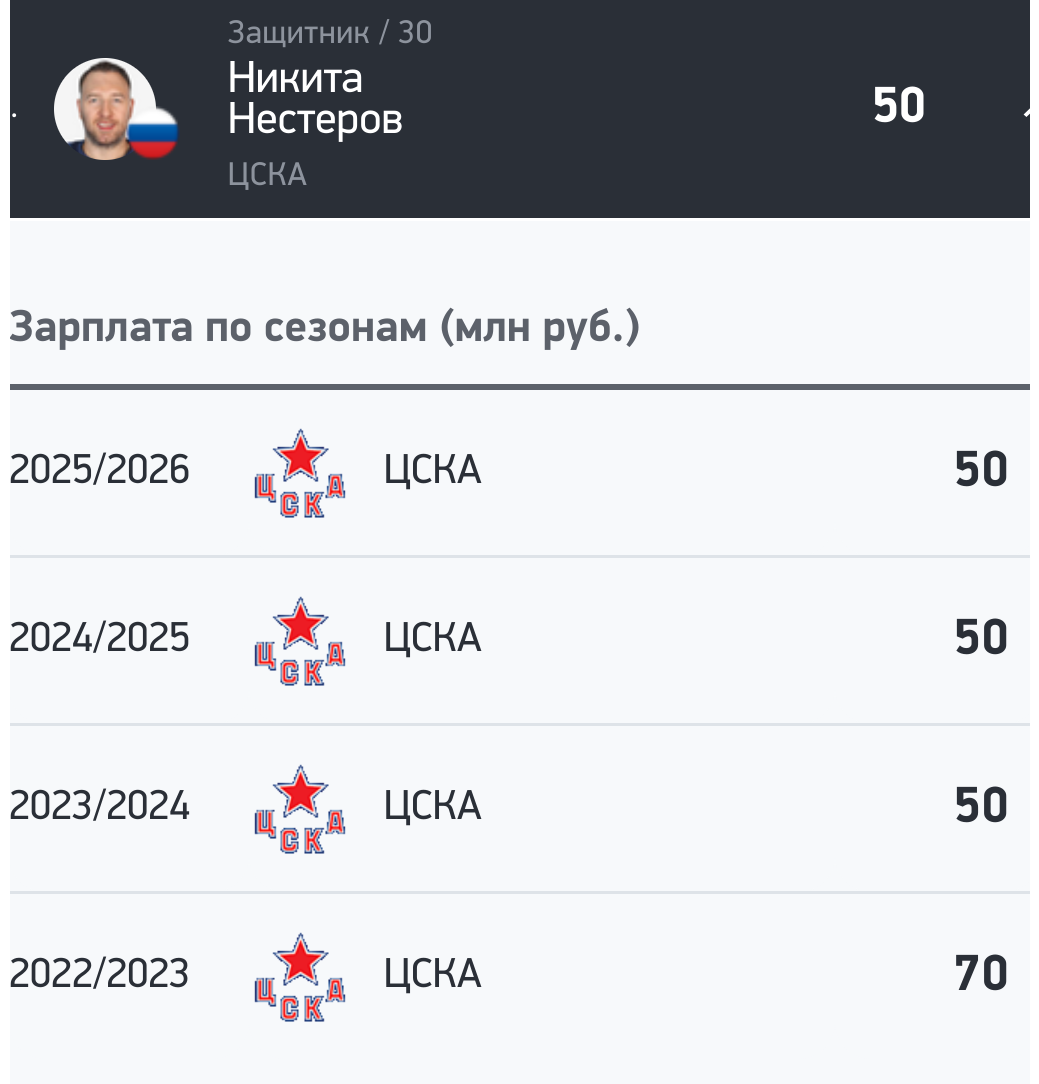Click the gray ЦСКА team label under the name
The image size is (1039, 1084).
(x=267, y=175)
